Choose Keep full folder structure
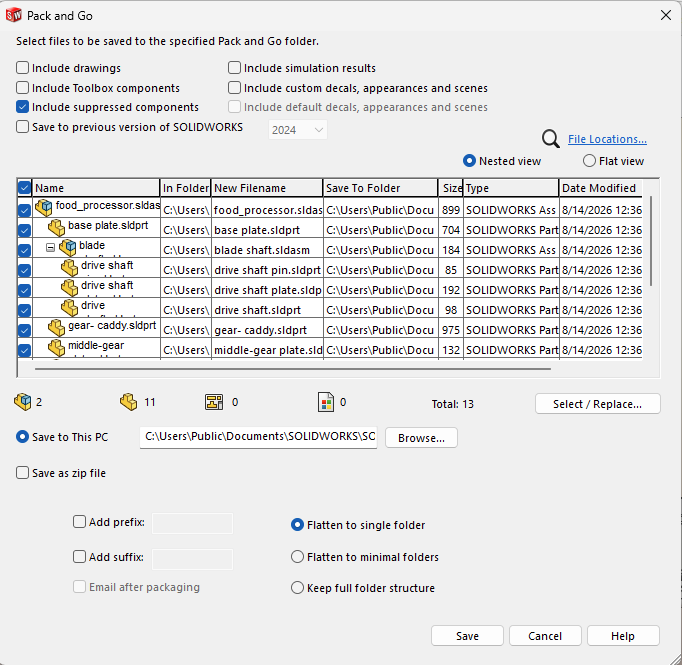 pyautogui.click(x=297, y=588)
